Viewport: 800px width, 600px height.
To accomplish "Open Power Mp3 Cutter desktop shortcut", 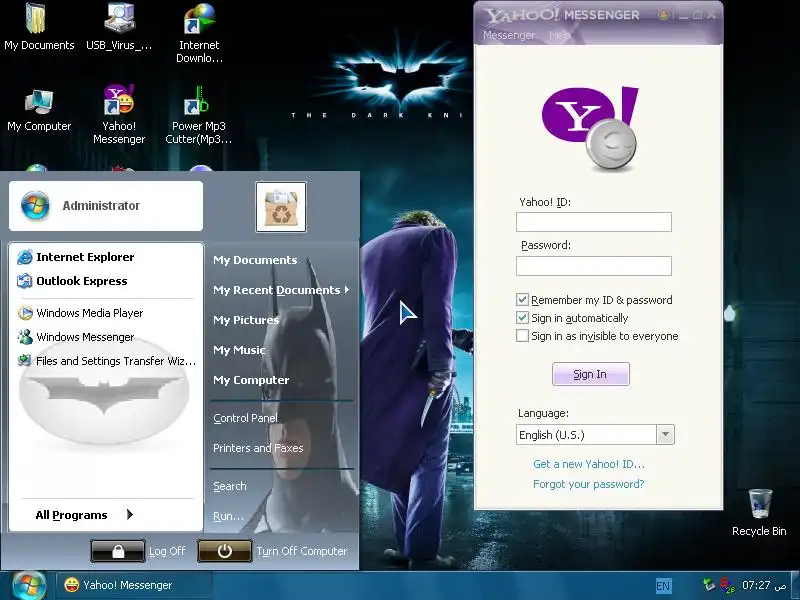I will 198,114.
